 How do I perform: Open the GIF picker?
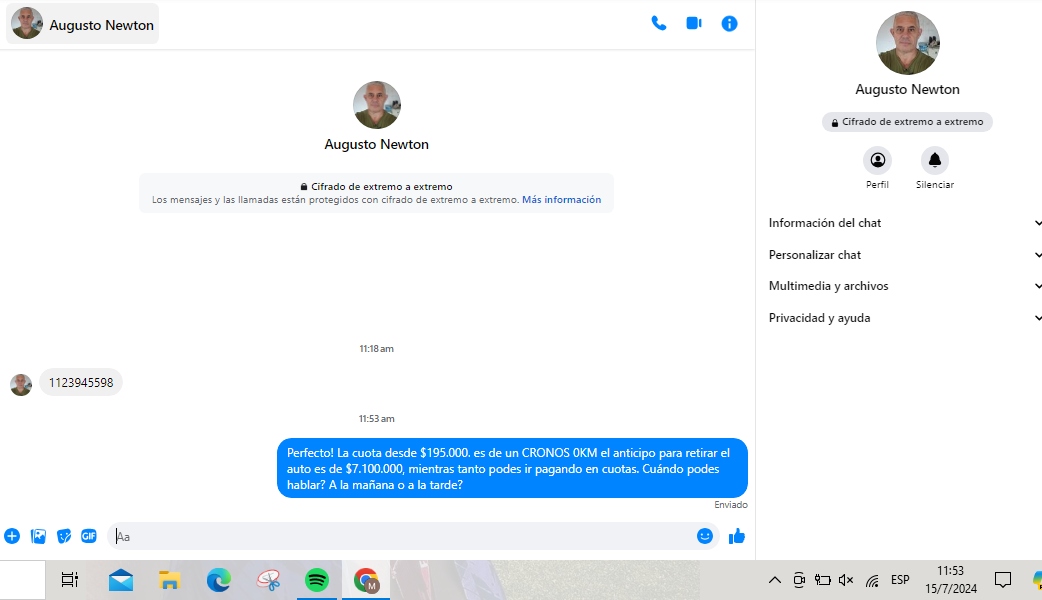point(89,536)
